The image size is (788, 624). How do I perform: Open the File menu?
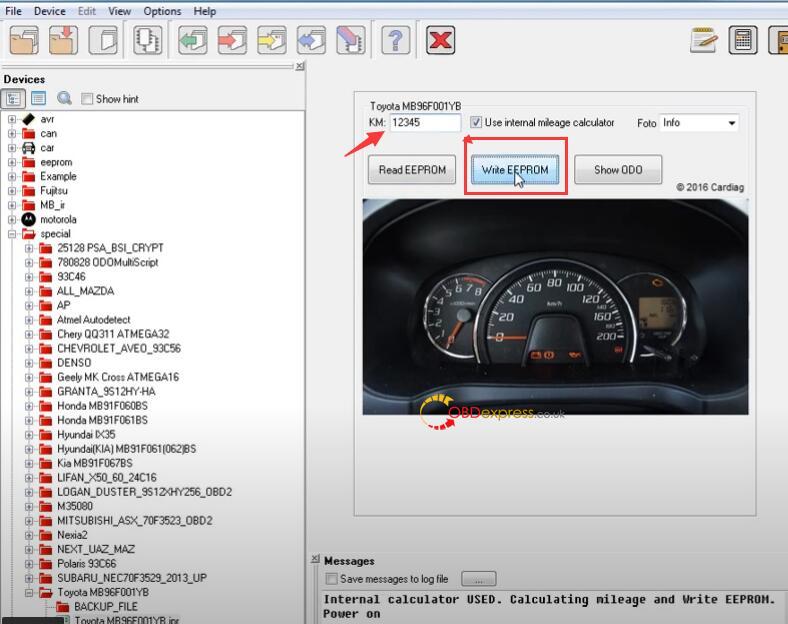14,11
